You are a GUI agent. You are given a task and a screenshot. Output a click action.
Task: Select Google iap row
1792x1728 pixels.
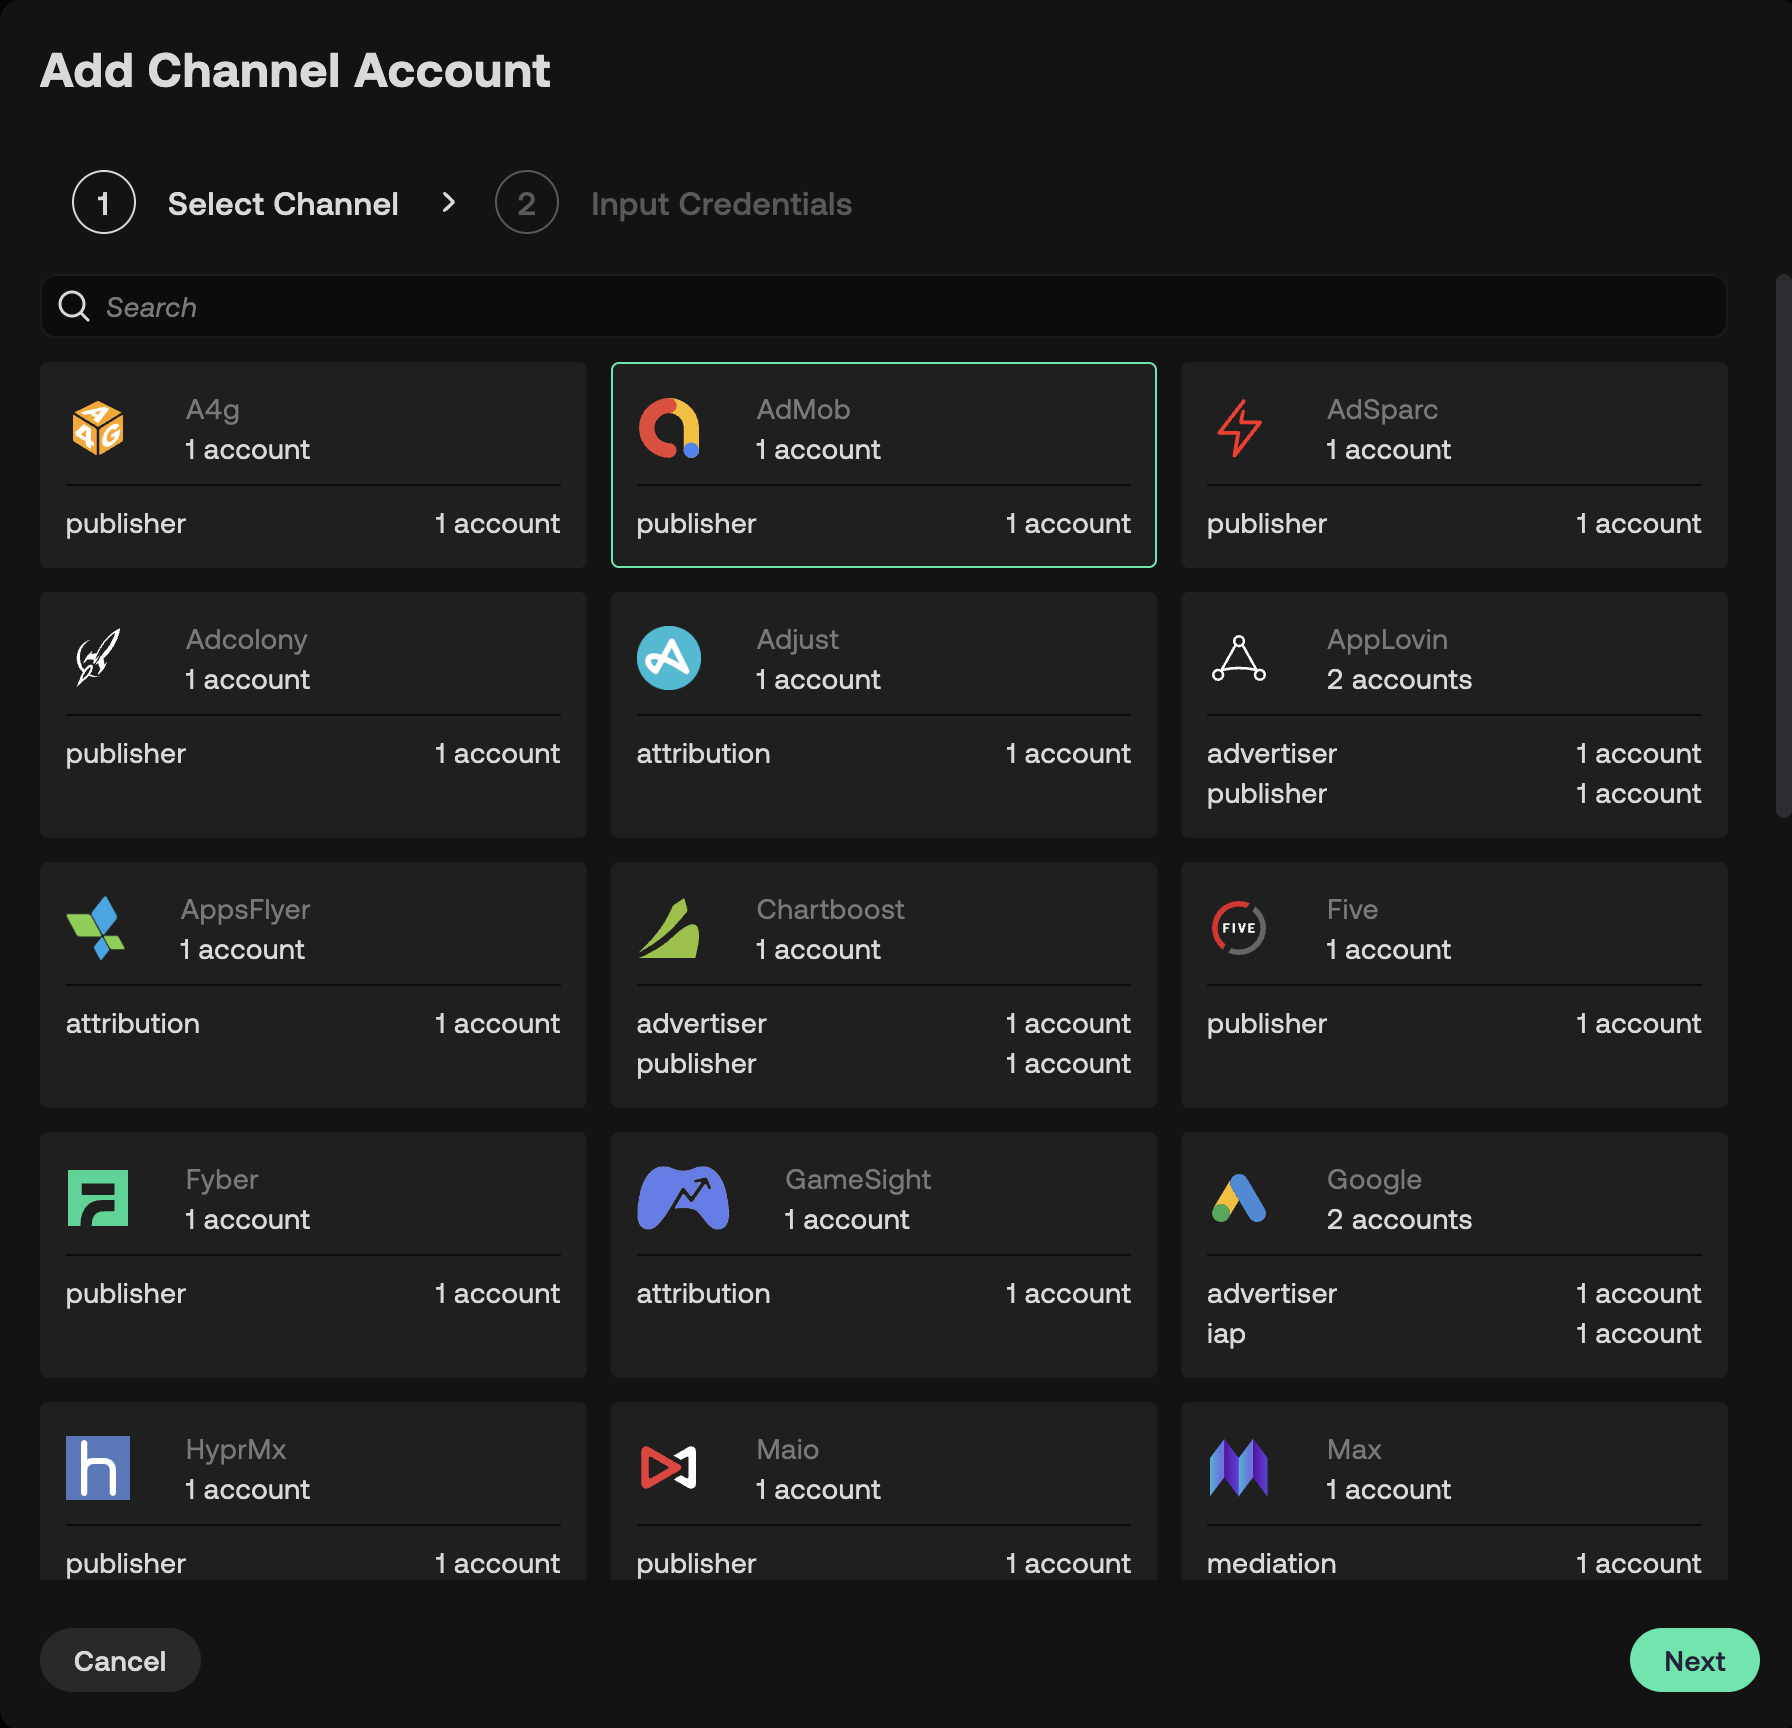pos(1454,1333)
